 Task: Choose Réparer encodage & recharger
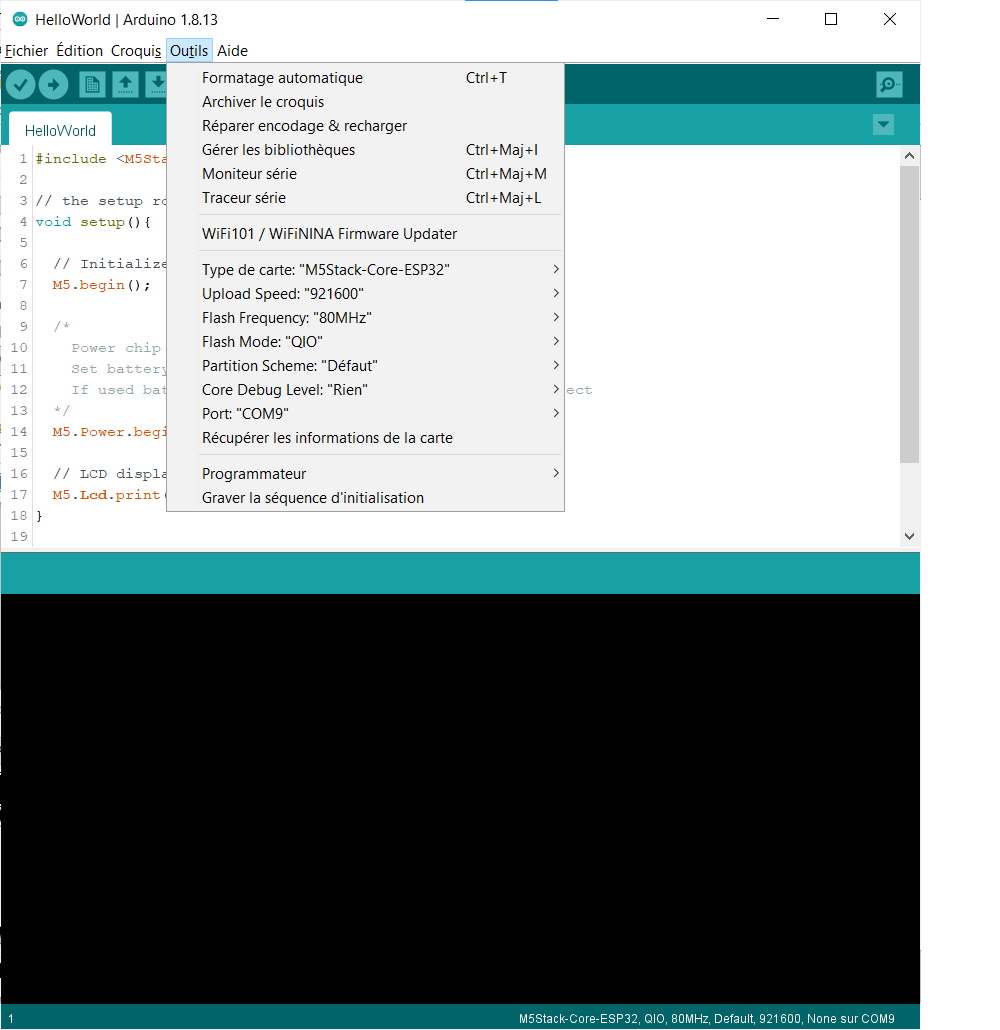point(365,125)
